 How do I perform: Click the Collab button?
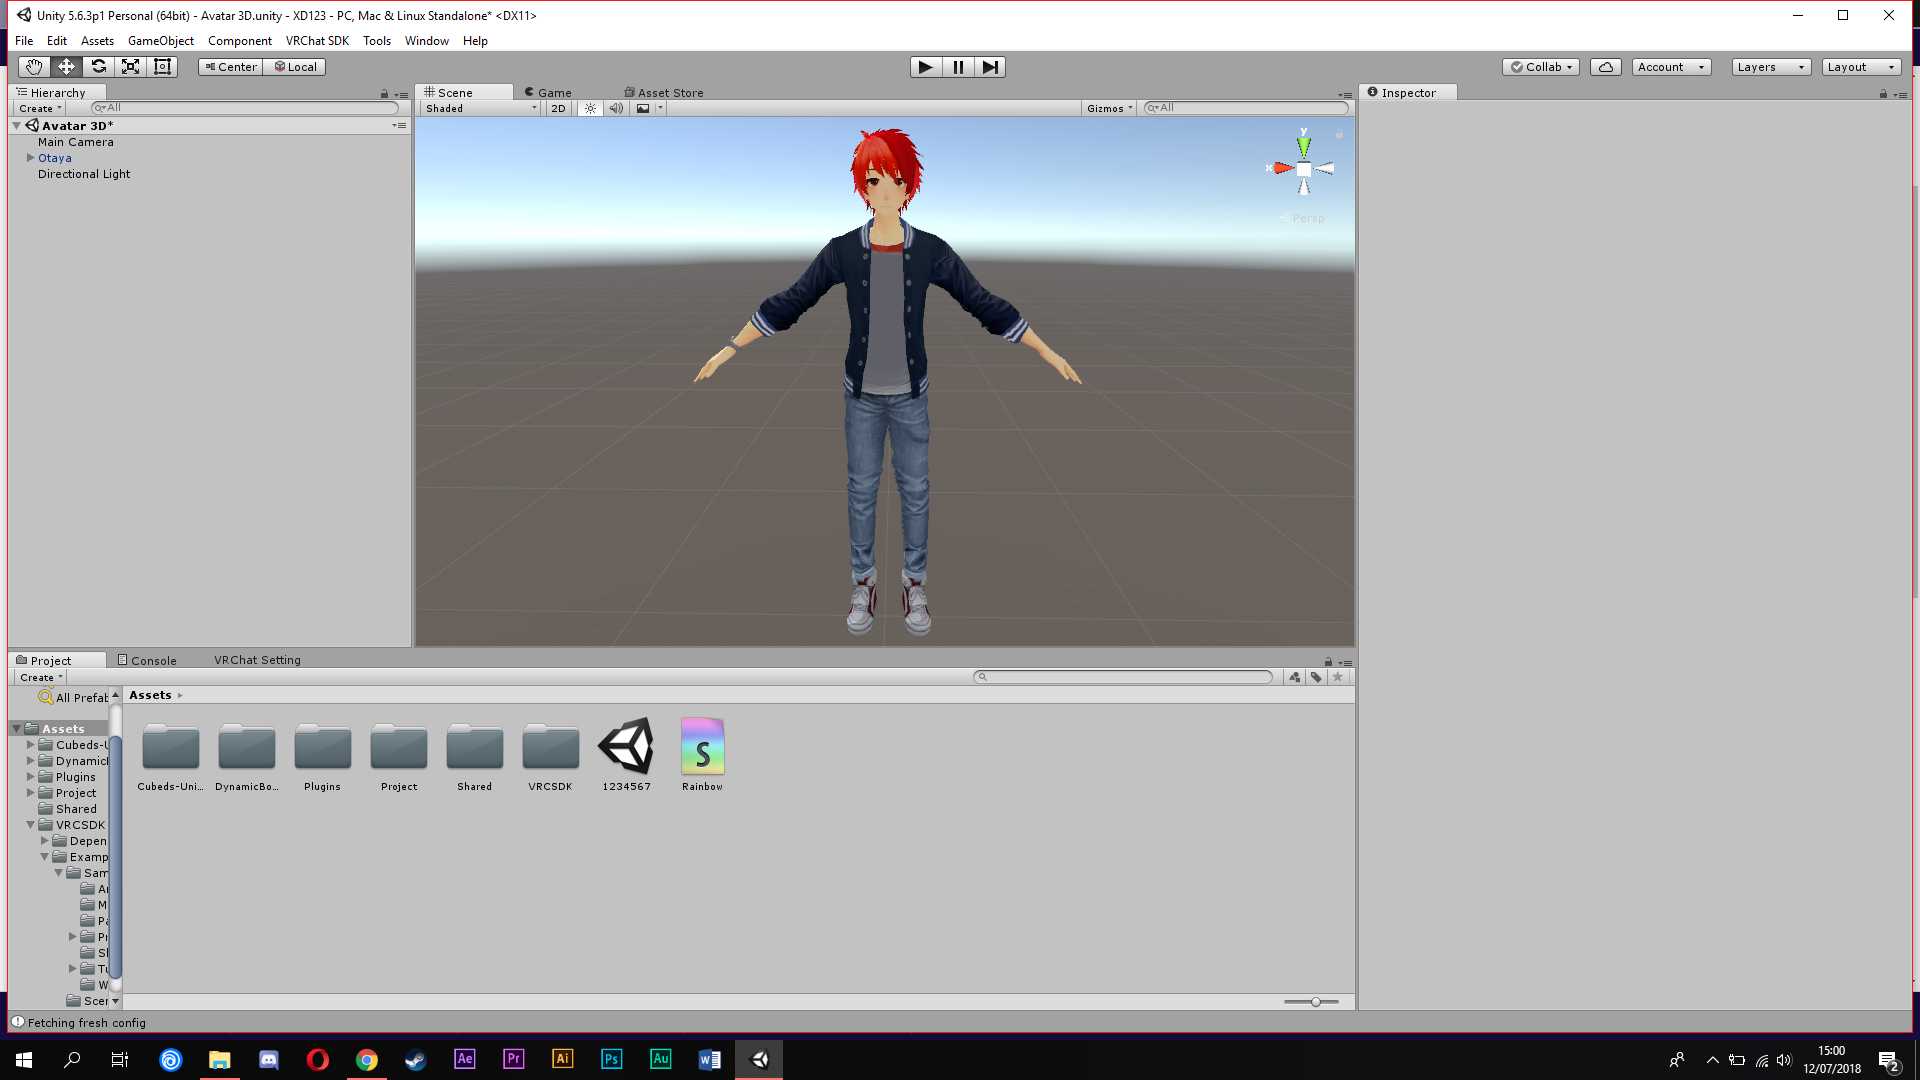(1541, 67)
